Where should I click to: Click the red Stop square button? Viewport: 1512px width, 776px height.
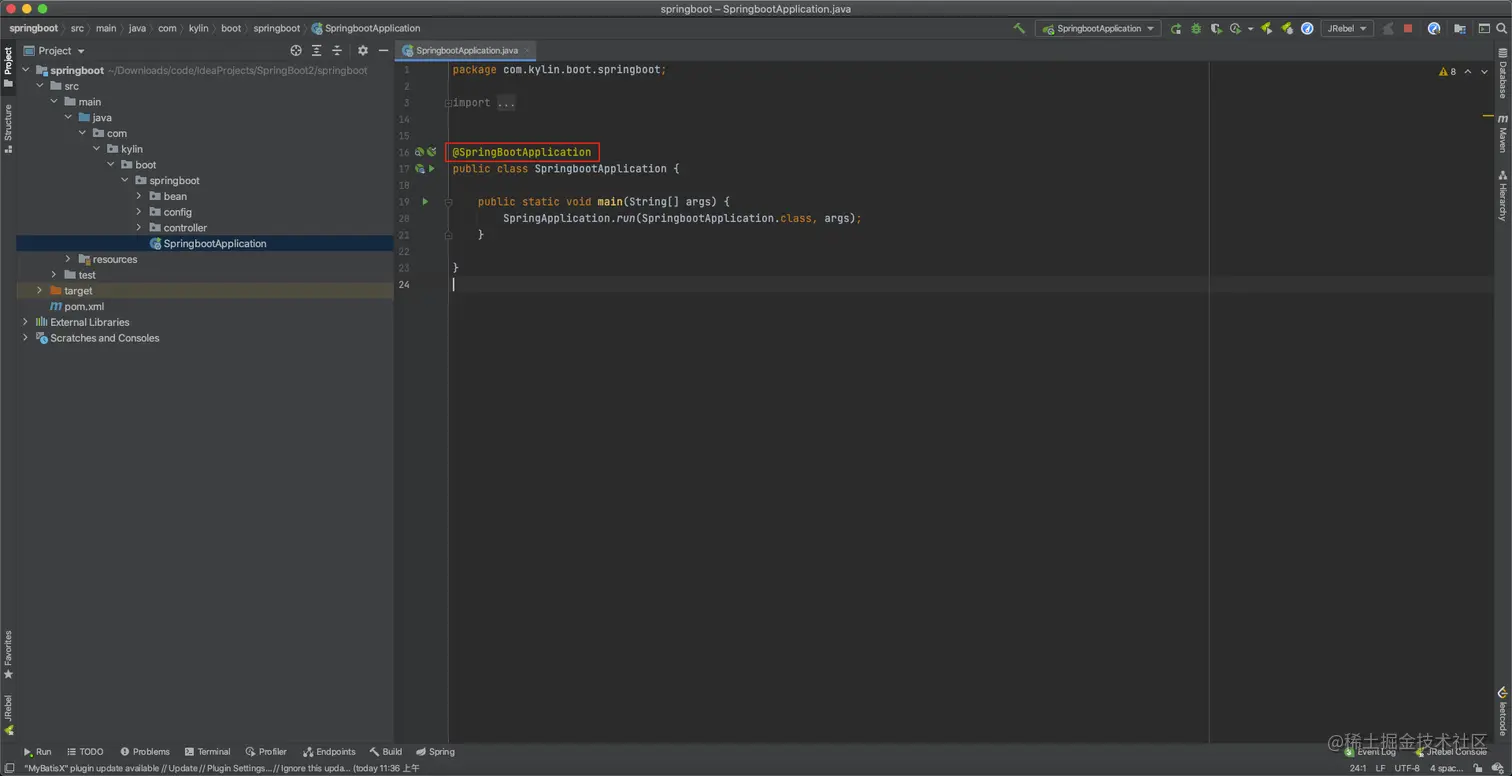point(1408,28)
